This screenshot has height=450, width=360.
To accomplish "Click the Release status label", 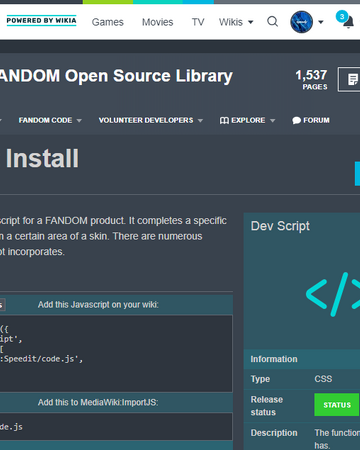I will 267,406.
